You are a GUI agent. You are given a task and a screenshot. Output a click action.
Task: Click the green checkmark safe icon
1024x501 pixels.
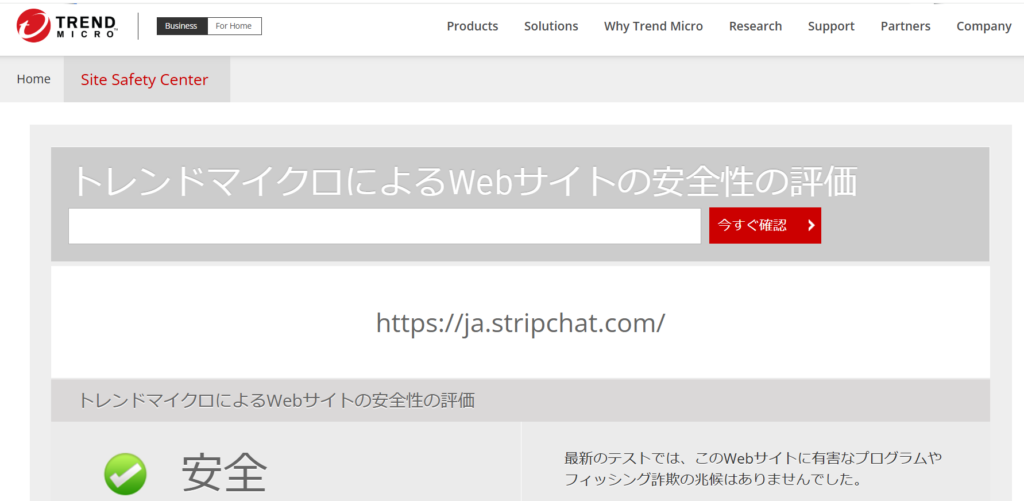pyautogui.click(x=125, y=474)
